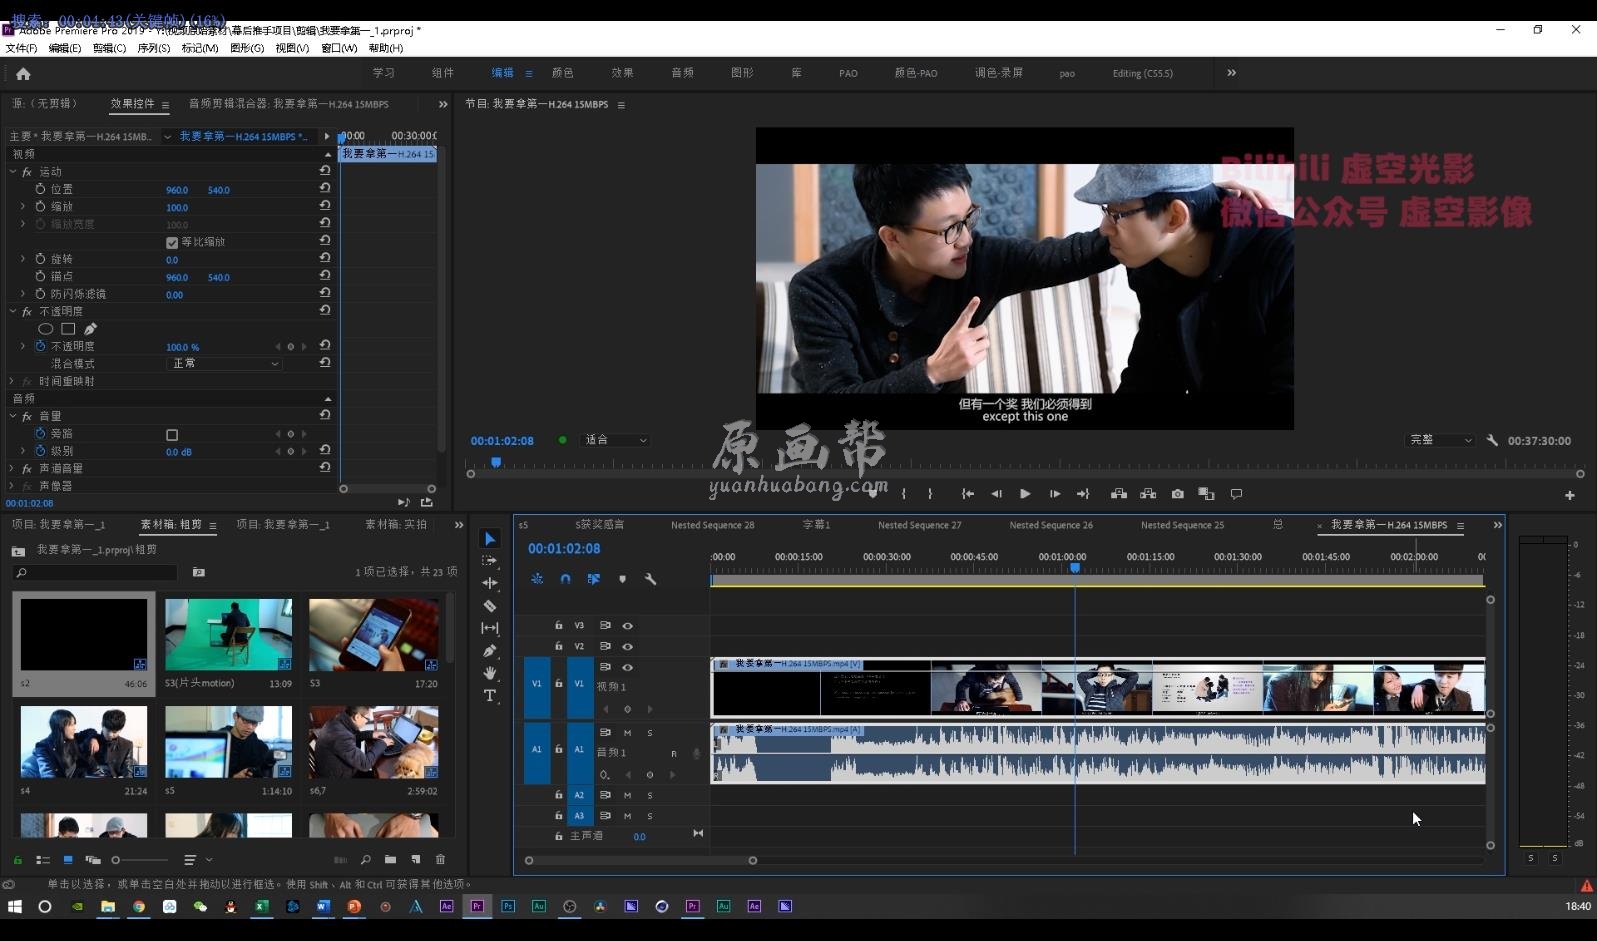The height and width of the screenshot is (941, 1597).
Task: Click the program monitor scrub bar playhead
Action: click(496, 462)
